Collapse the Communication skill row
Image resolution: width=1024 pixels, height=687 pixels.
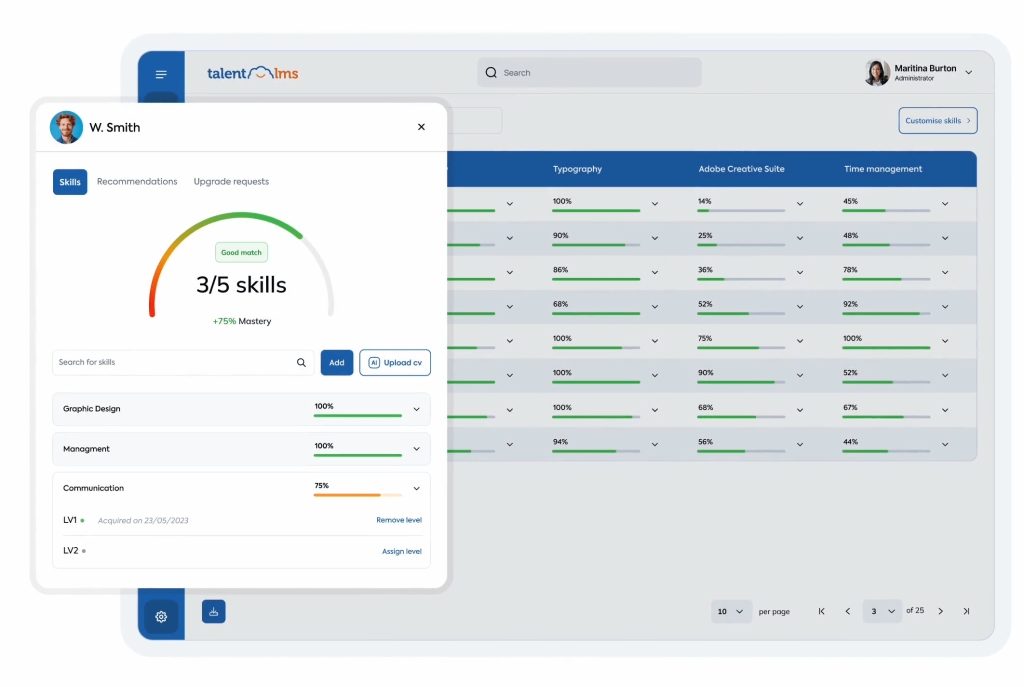(417, 489)
